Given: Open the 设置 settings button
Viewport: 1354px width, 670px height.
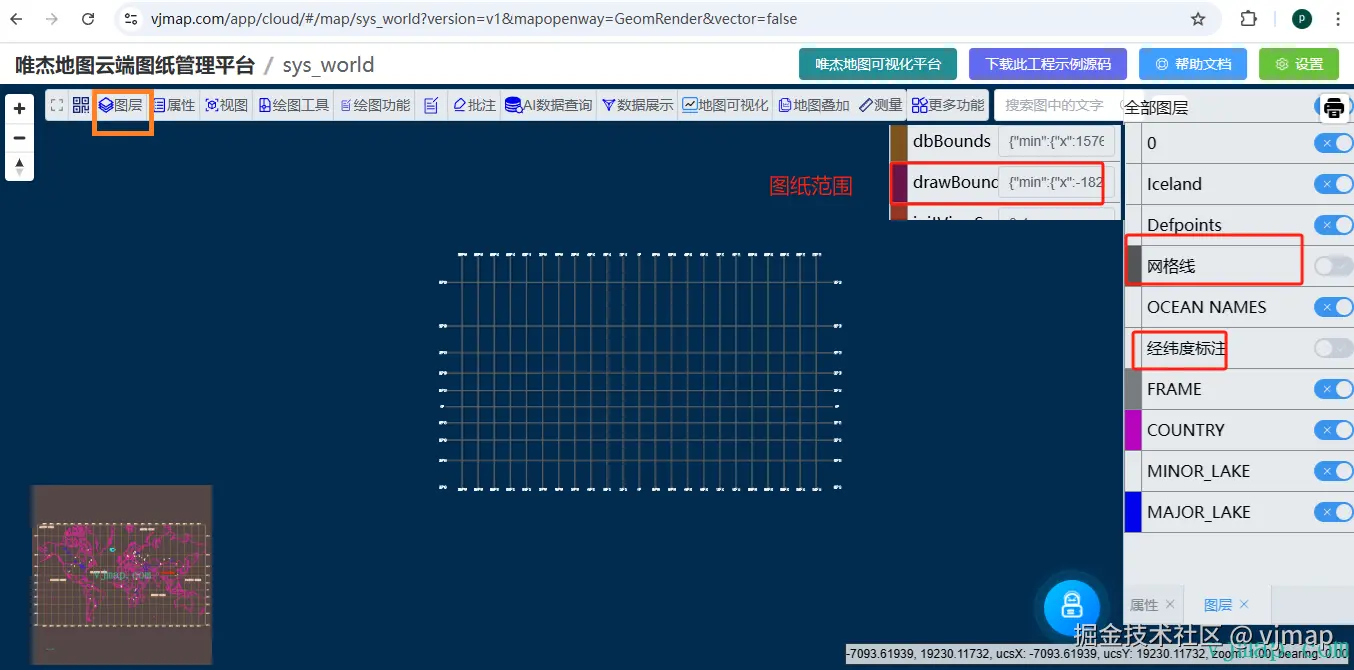Looking at the screenshot, I should [1299, 64].
